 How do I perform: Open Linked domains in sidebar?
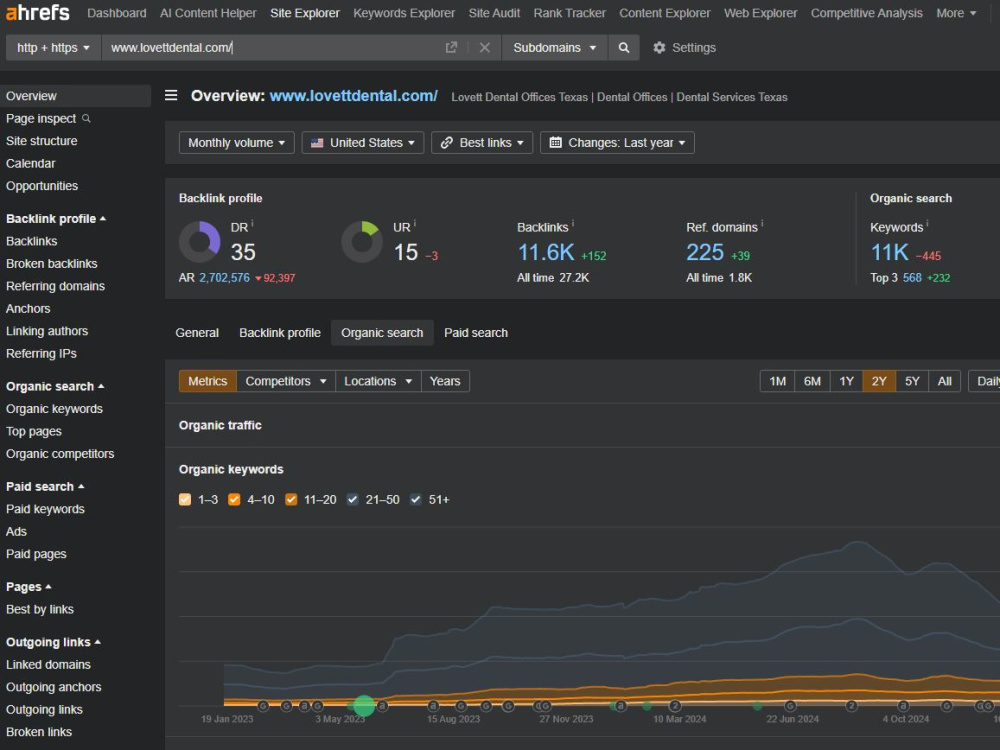click(x=48, y=664)
